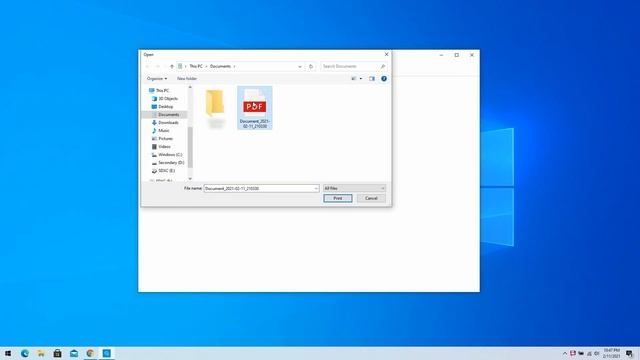Select SDXC (E:) drive in navigation pane
This screenshot has width=640, height=360.
coord(166,171)
